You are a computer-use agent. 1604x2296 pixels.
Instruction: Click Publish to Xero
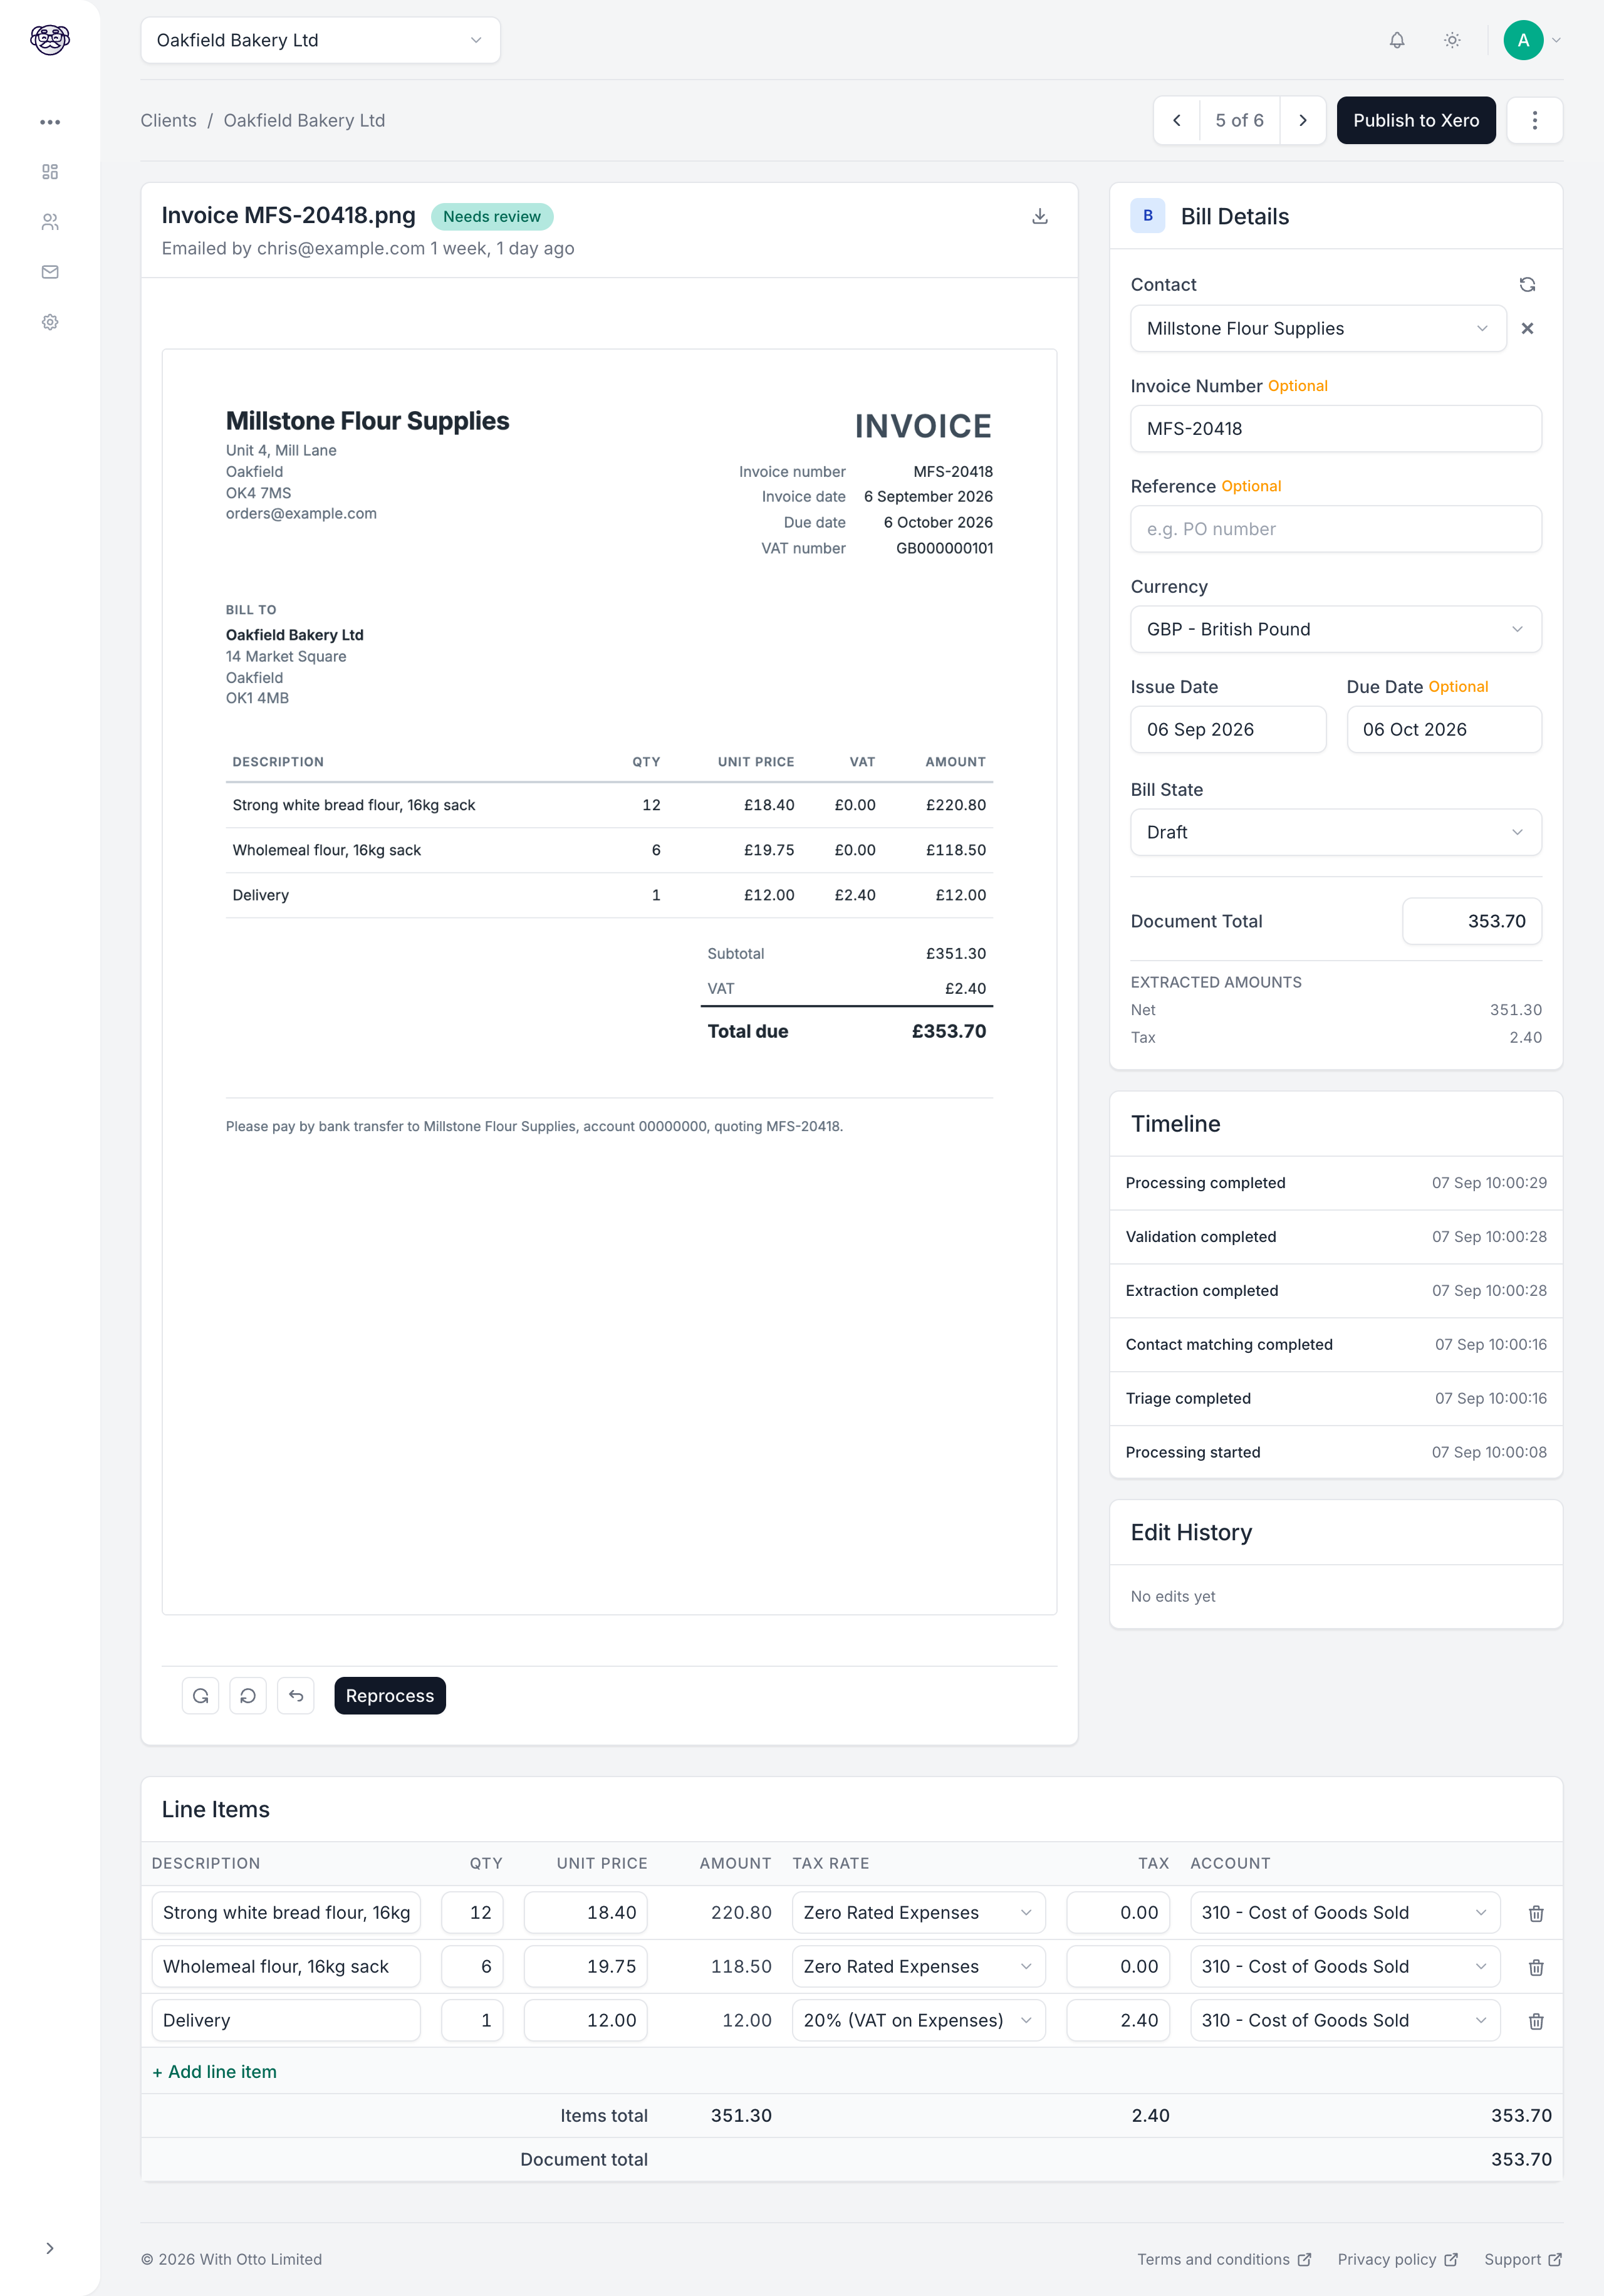1416,120
